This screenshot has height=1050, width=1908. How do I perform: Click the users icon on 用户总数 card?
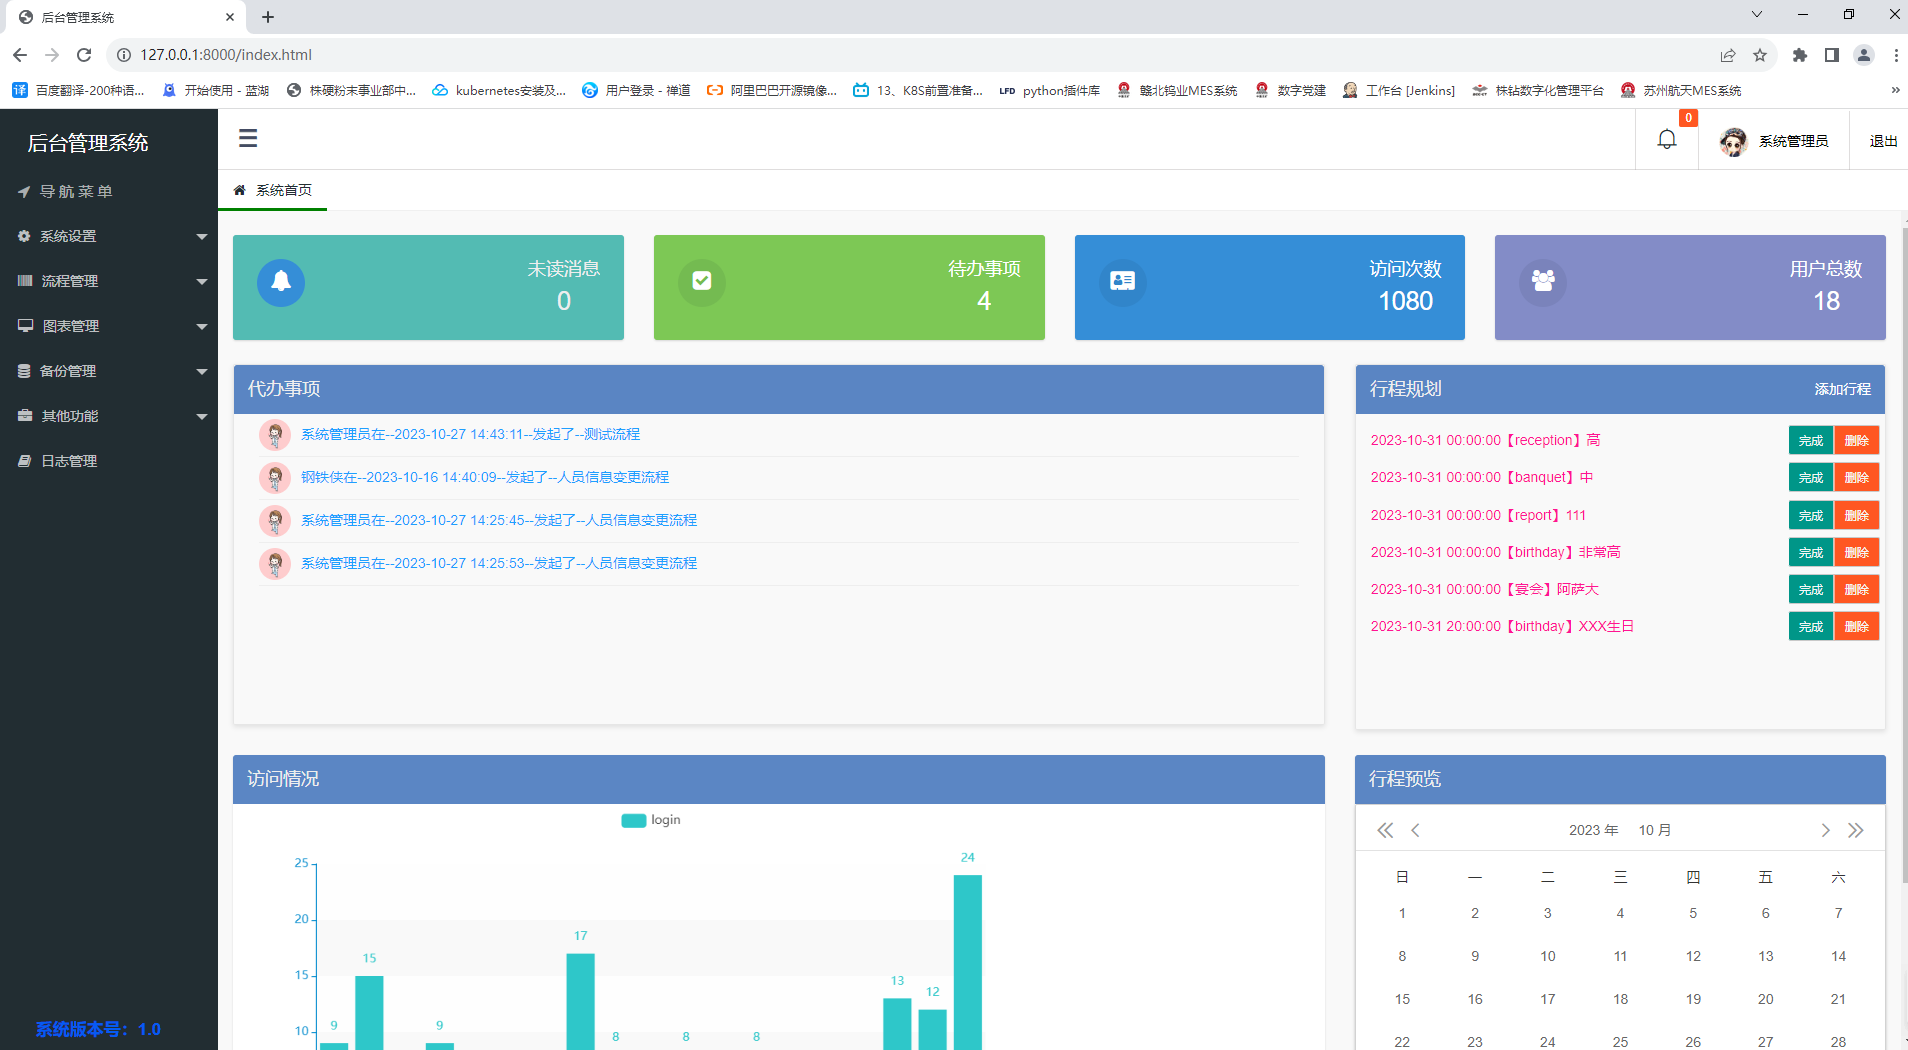pyautogui.click(x=1542, y=282)
